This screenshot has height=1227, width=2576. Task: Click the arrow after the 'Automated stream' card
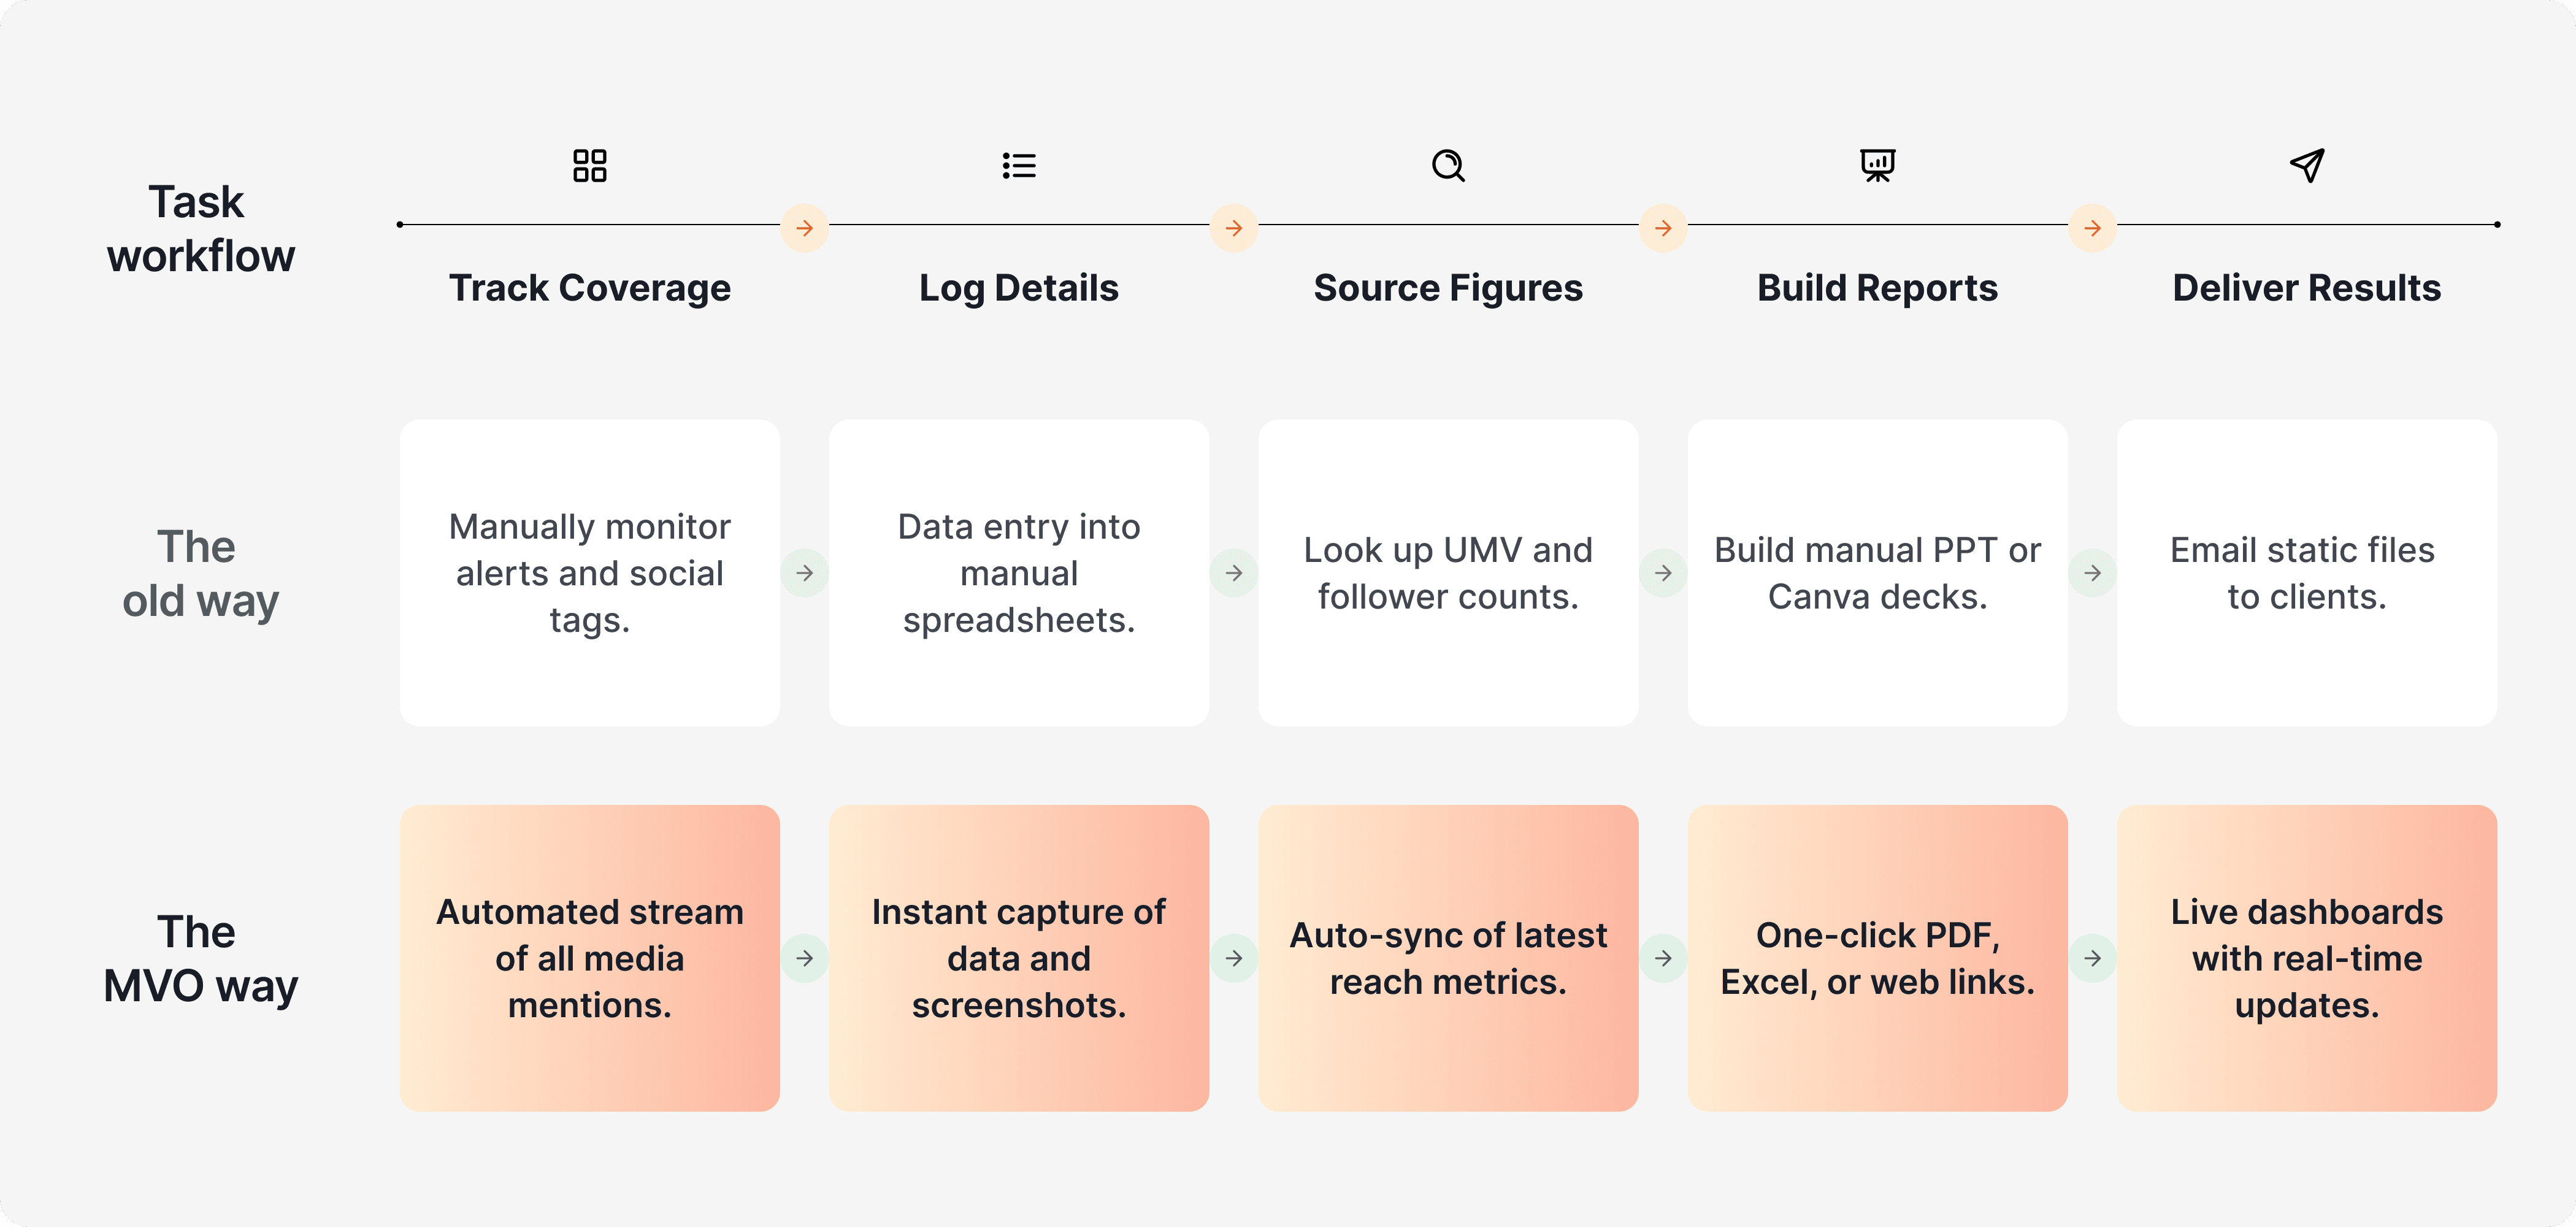(804, 958)
